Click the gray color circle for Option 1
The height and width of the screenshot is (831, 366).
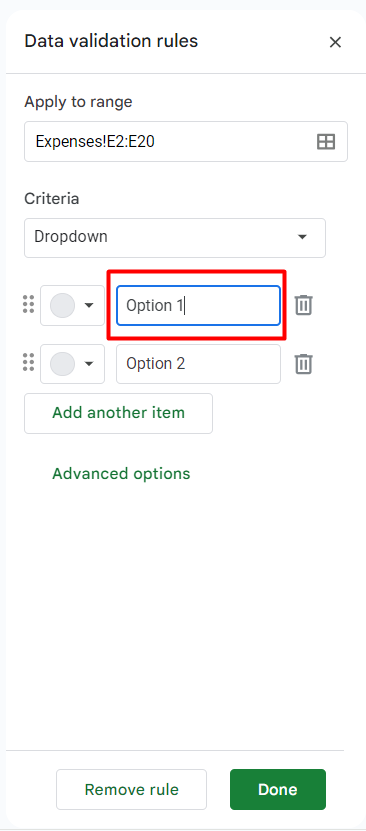pyautogui.click(x=63, y=305)
